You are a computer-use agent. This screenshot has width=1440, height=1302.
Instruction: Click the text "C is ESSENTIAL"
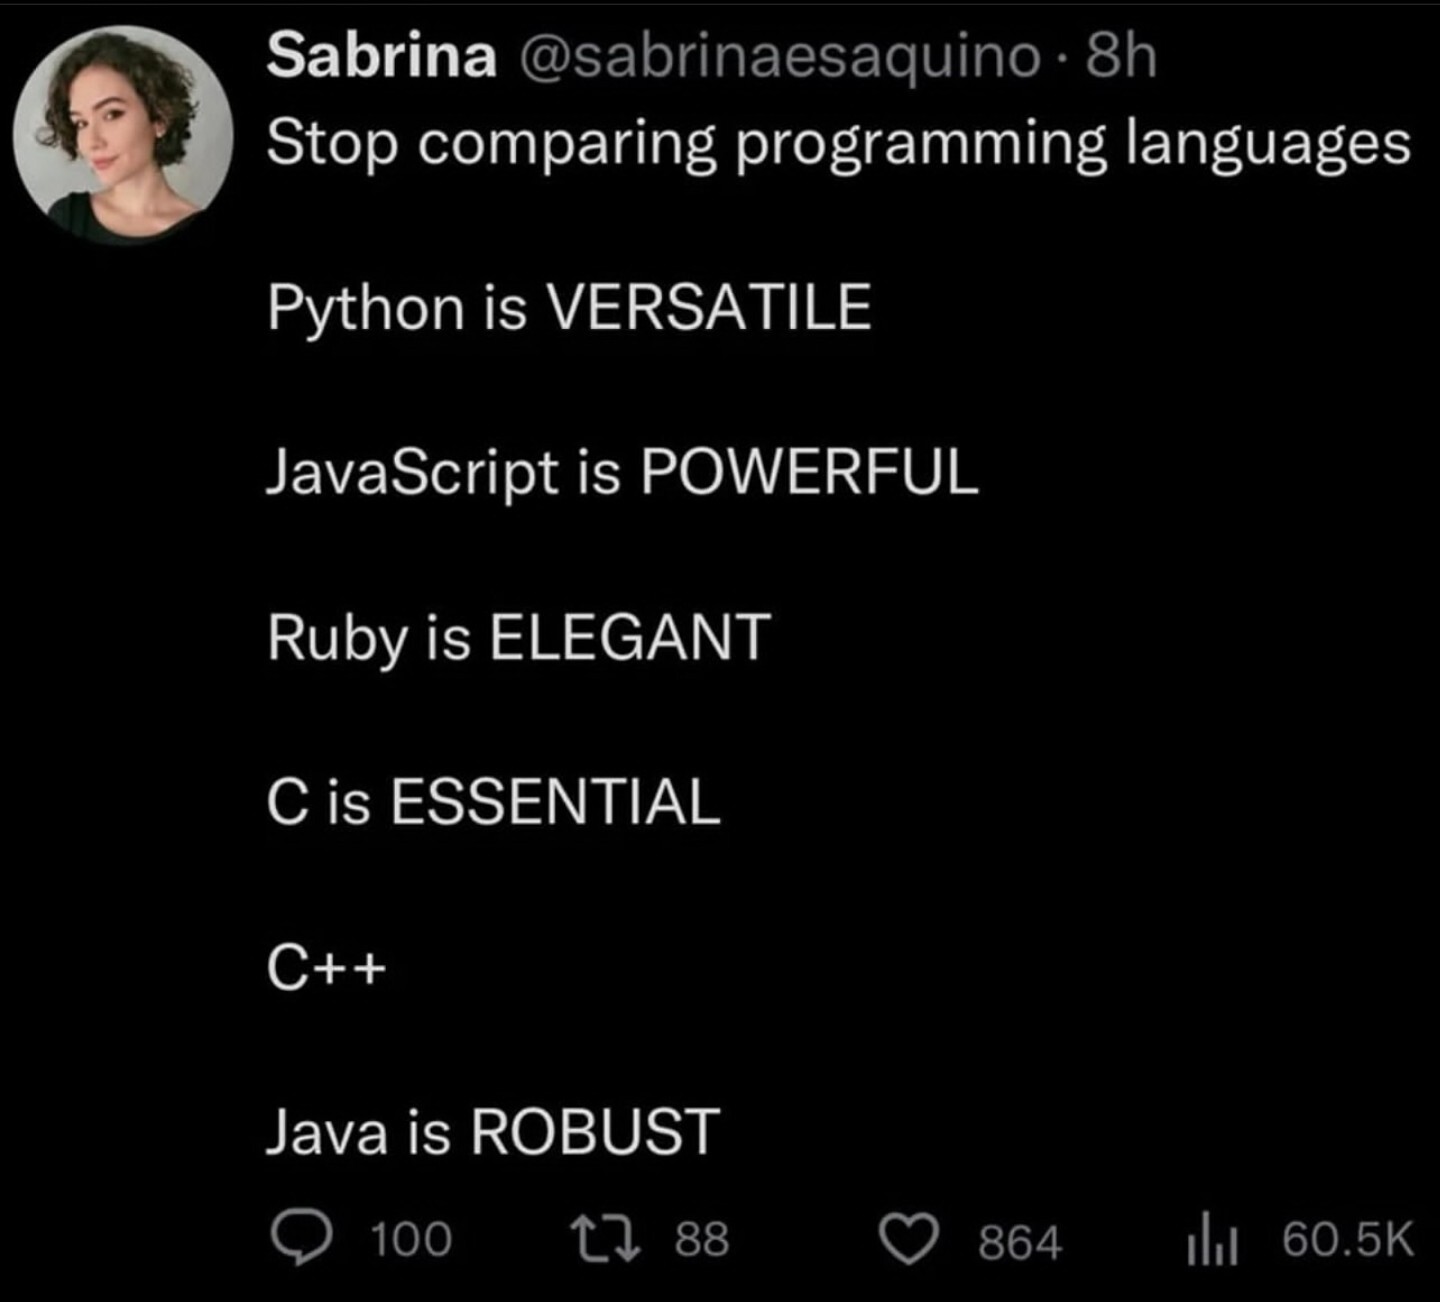click(493, 802)
